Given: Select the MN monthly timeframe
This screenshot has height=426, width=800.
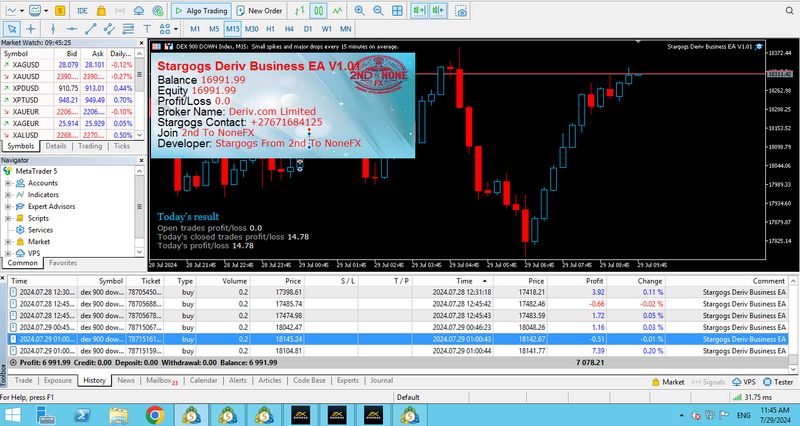Looking at the screenshot, I should tap(345, 29).
